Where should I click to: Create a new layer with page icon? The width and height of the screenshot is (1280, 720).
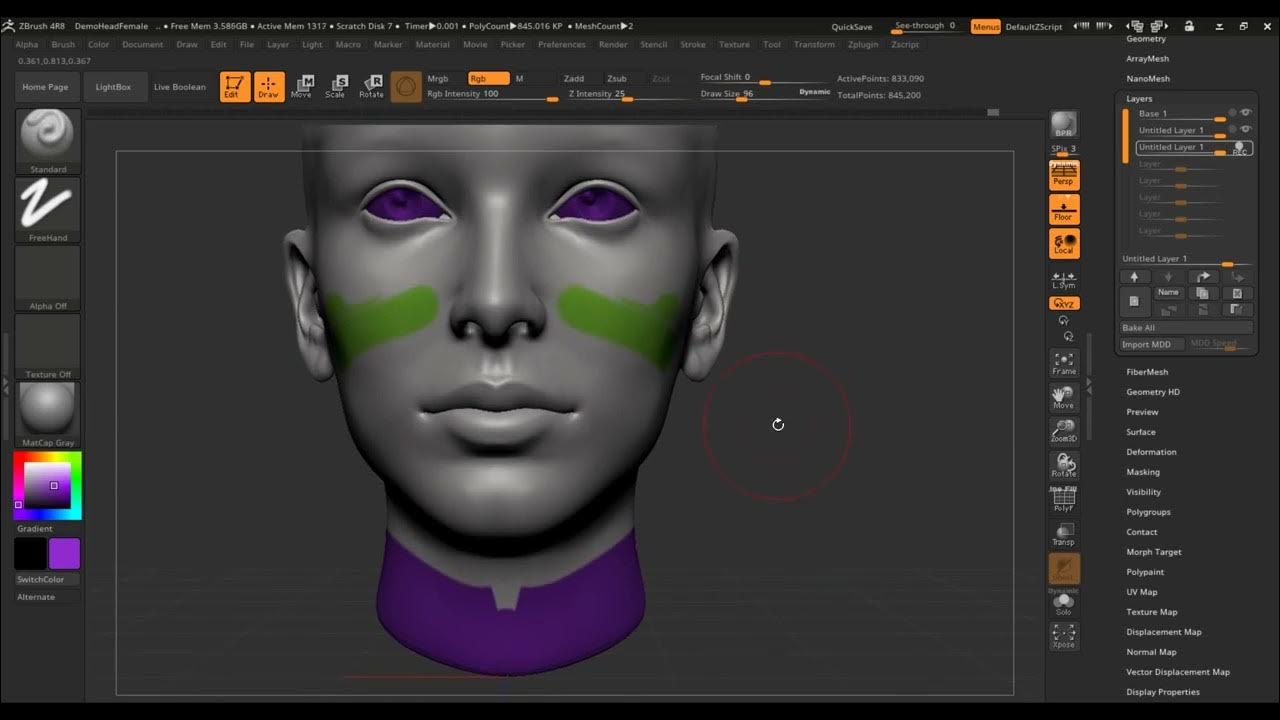click(1134, 300)
